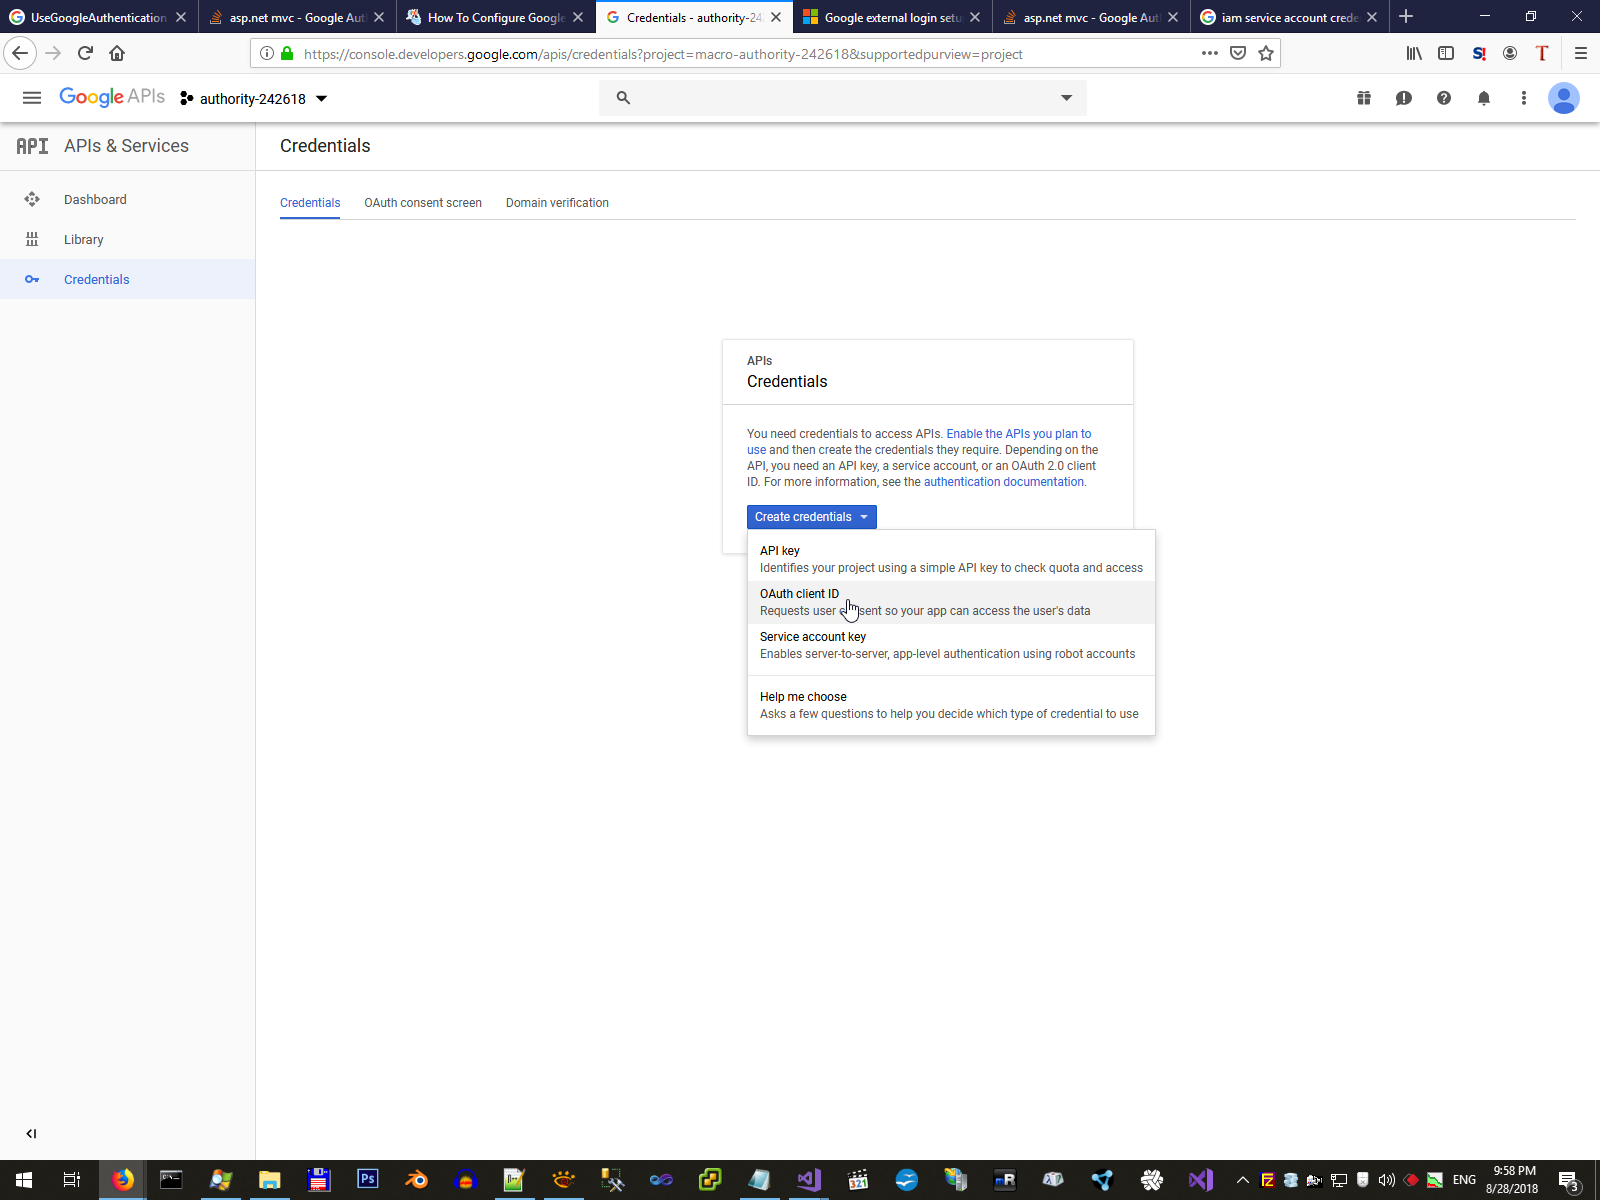
Task: Open the taskbar clock and date
Action: 1513,1180
